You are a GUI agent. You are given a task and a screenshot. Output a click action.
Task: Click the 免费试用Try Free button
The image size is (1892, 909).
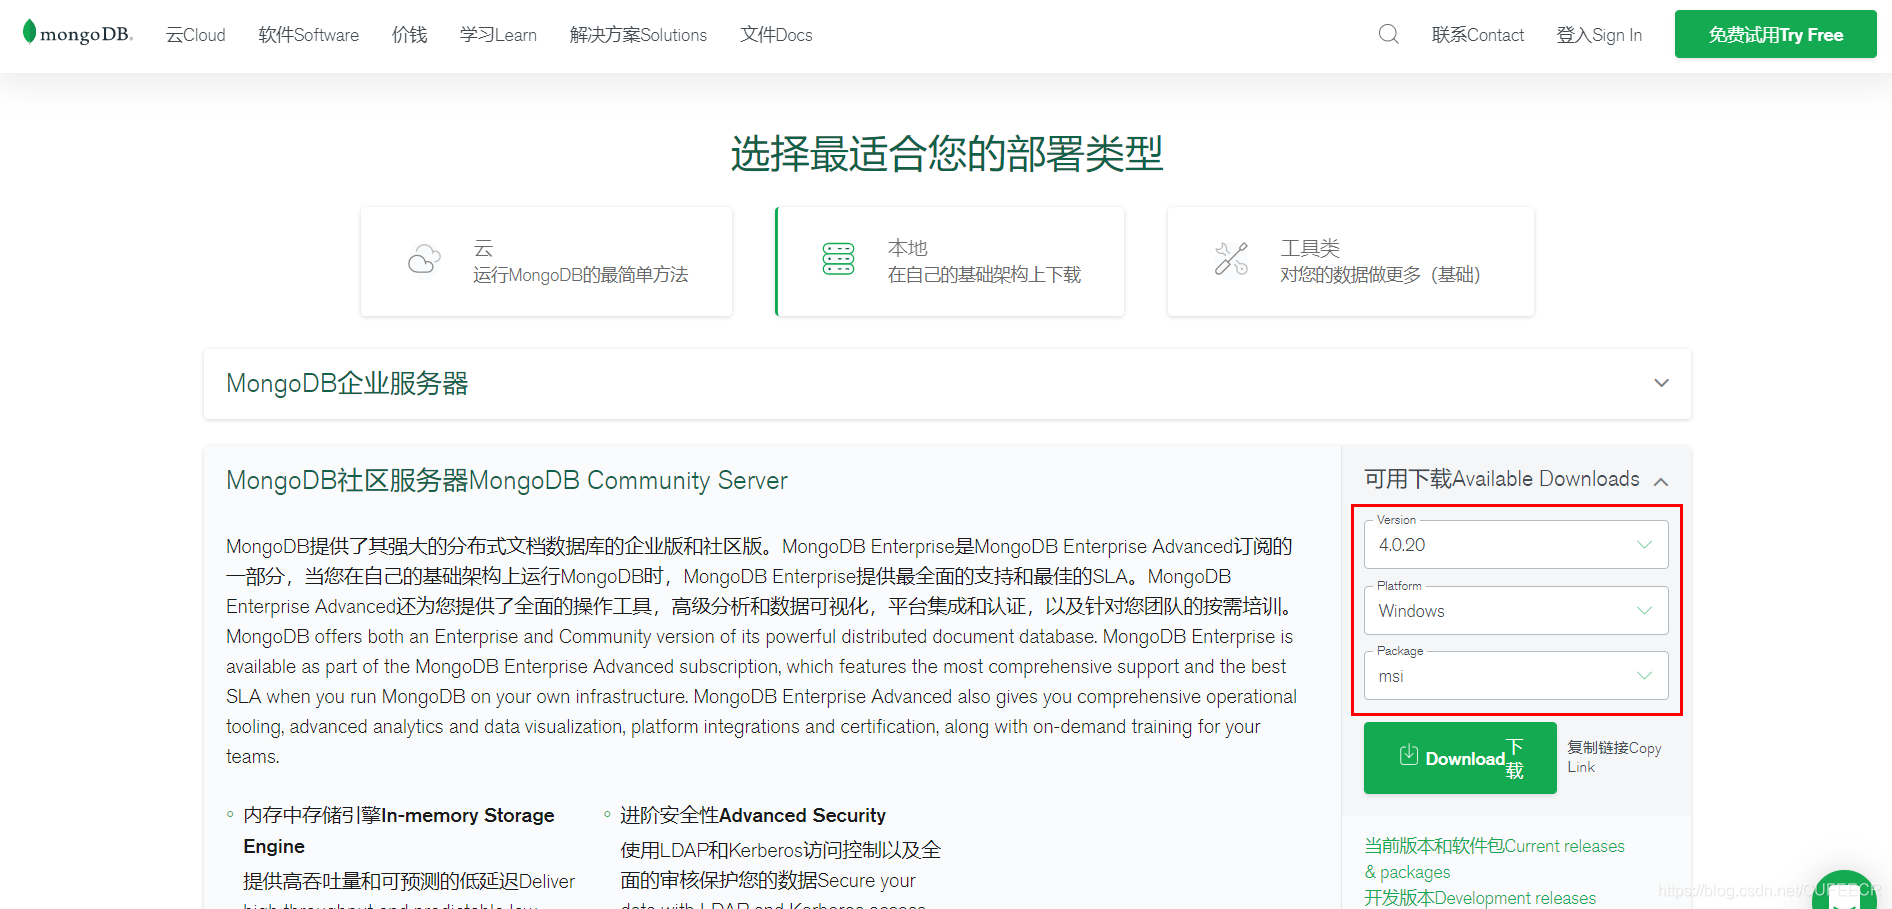tap(1775, 35)
